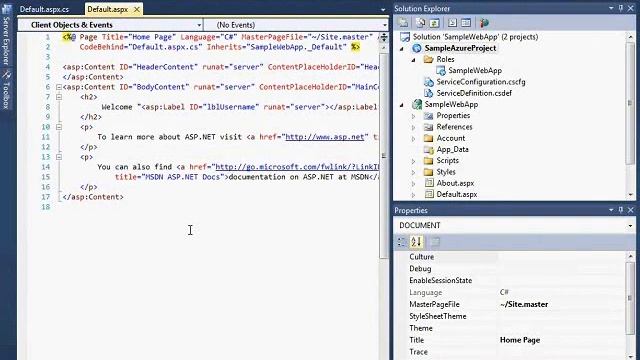Click the http://www.asp.net link in code
The image size is (640, 360).
(324, 137)
